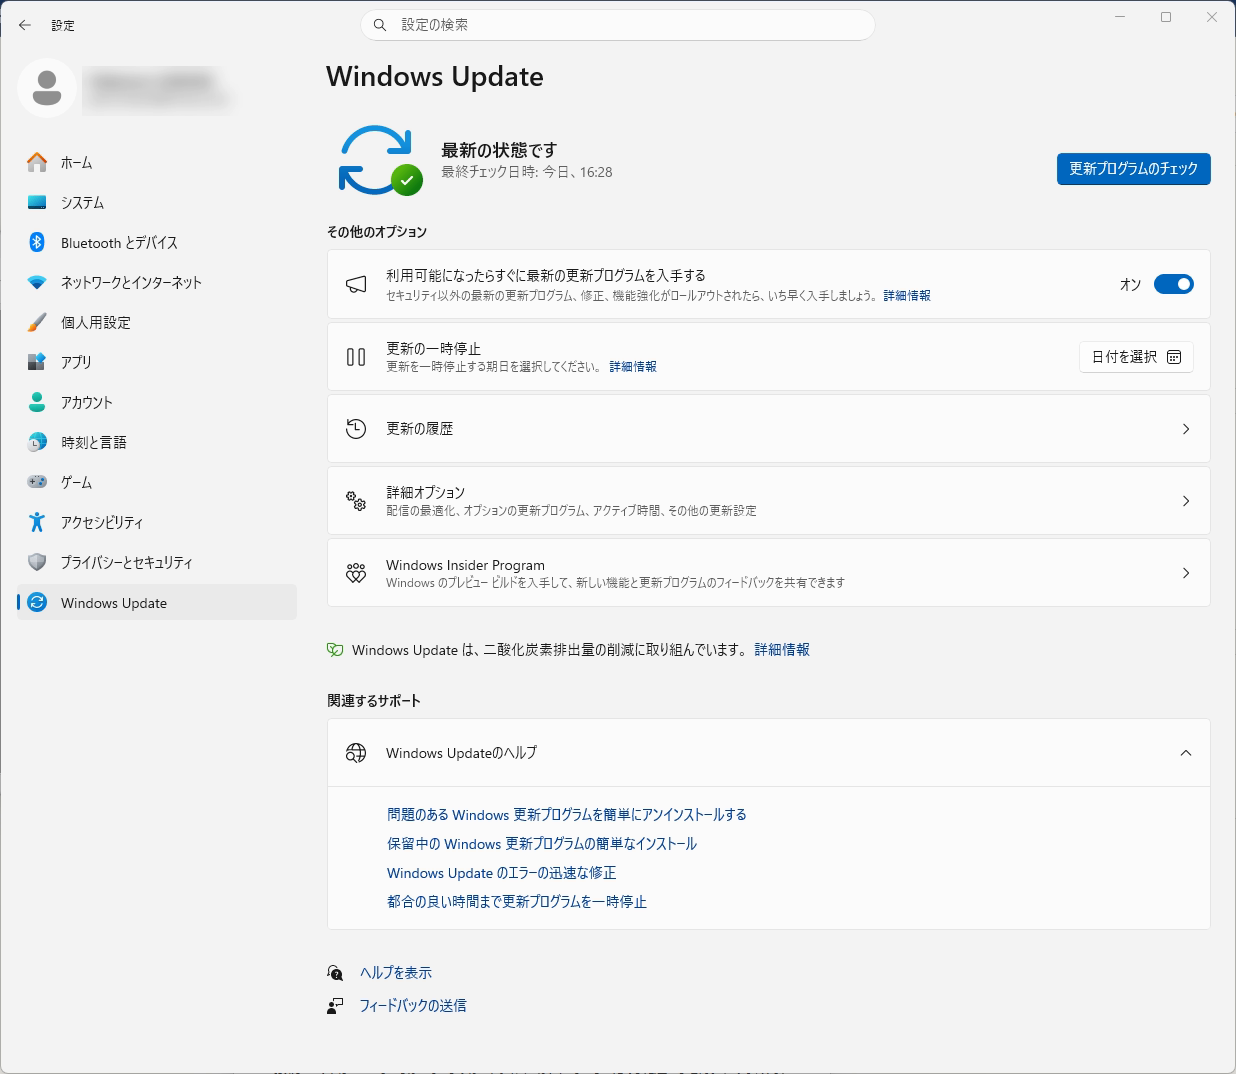Screen dimensions: 1236x1074
Task: Click the megaphone icon for latest updates
Action: (356, 284)
